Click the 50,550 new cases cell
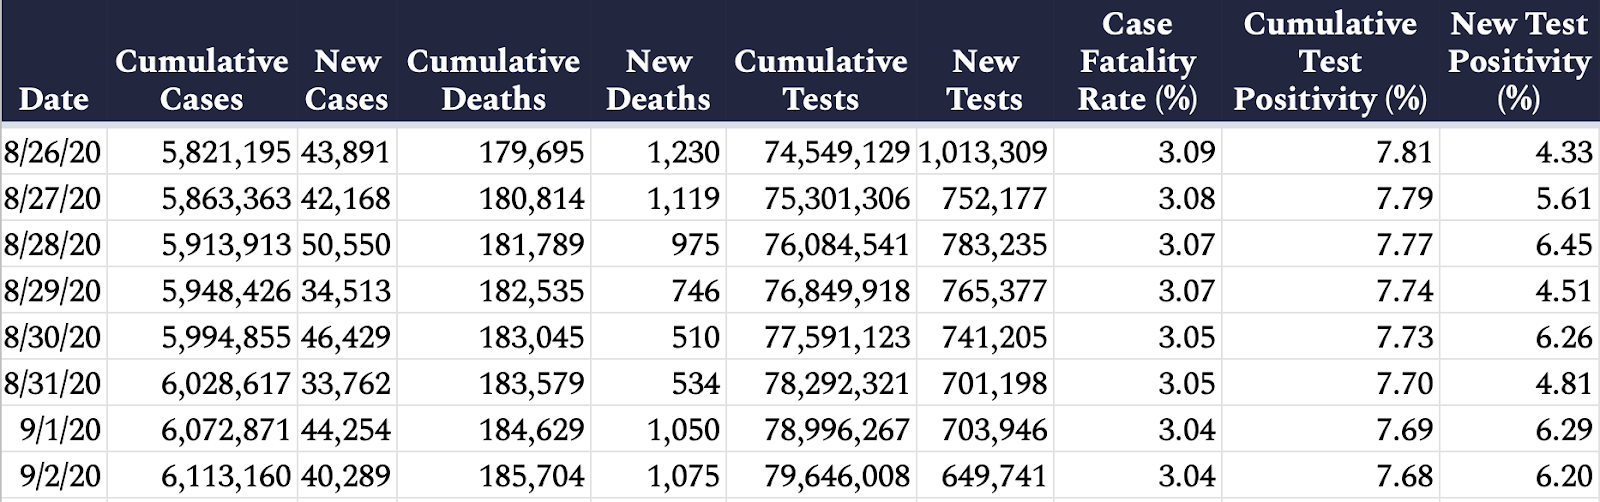The width and height of the screenshot is (1600, 502). click(345, 244)
